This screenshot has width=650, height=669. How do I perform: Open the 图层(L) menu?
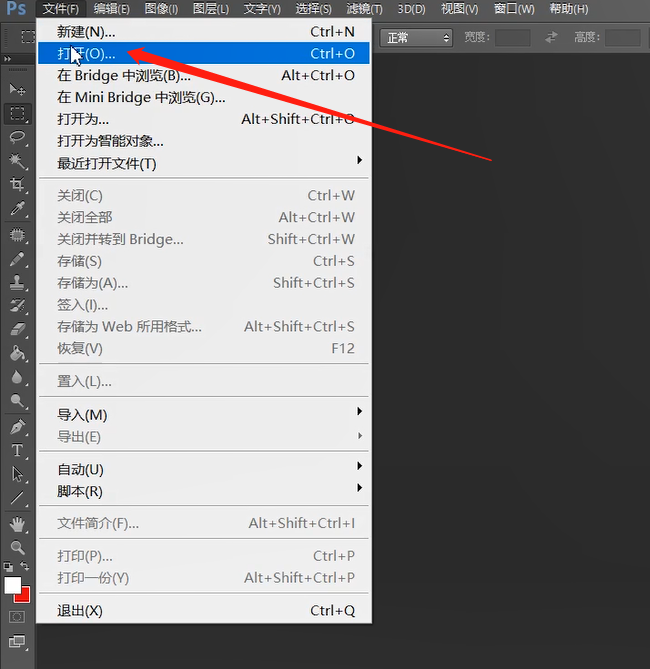tap(211, 9)
